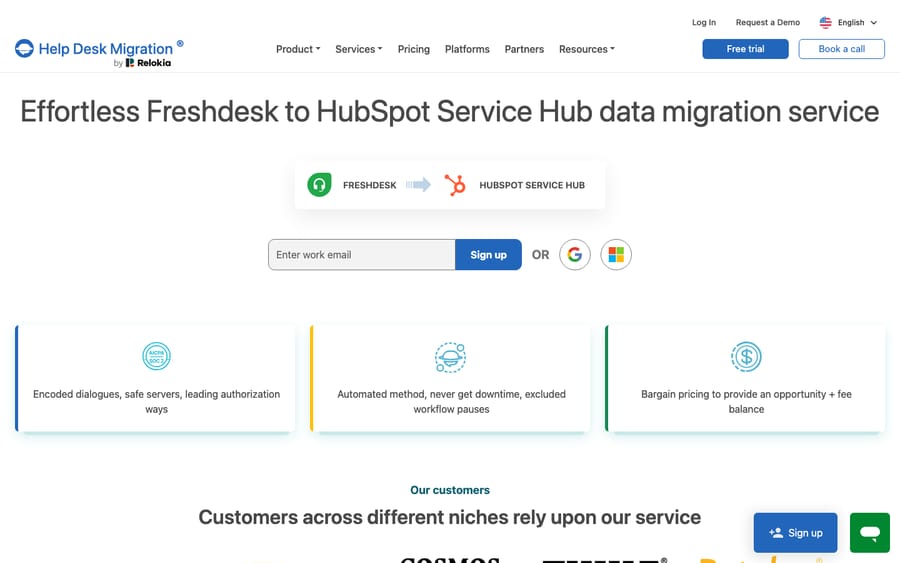This screenshot has width=900, height=563.
Task: Click the FRESHDESK label
Action: coord(370,185)
